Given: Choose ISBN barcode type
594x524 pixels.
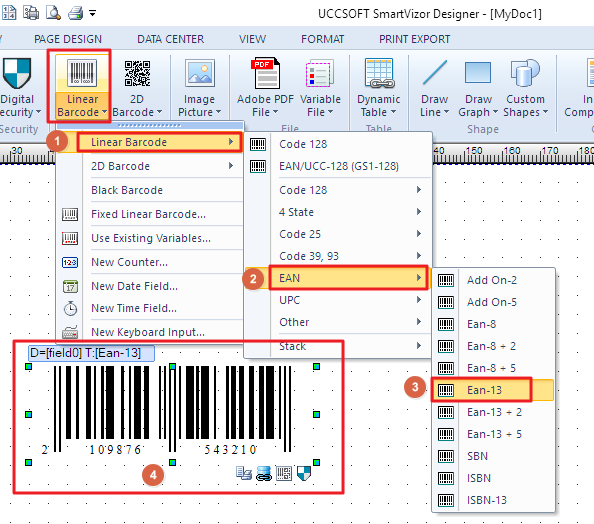Looking at the screenshot, I should [493, 478].
